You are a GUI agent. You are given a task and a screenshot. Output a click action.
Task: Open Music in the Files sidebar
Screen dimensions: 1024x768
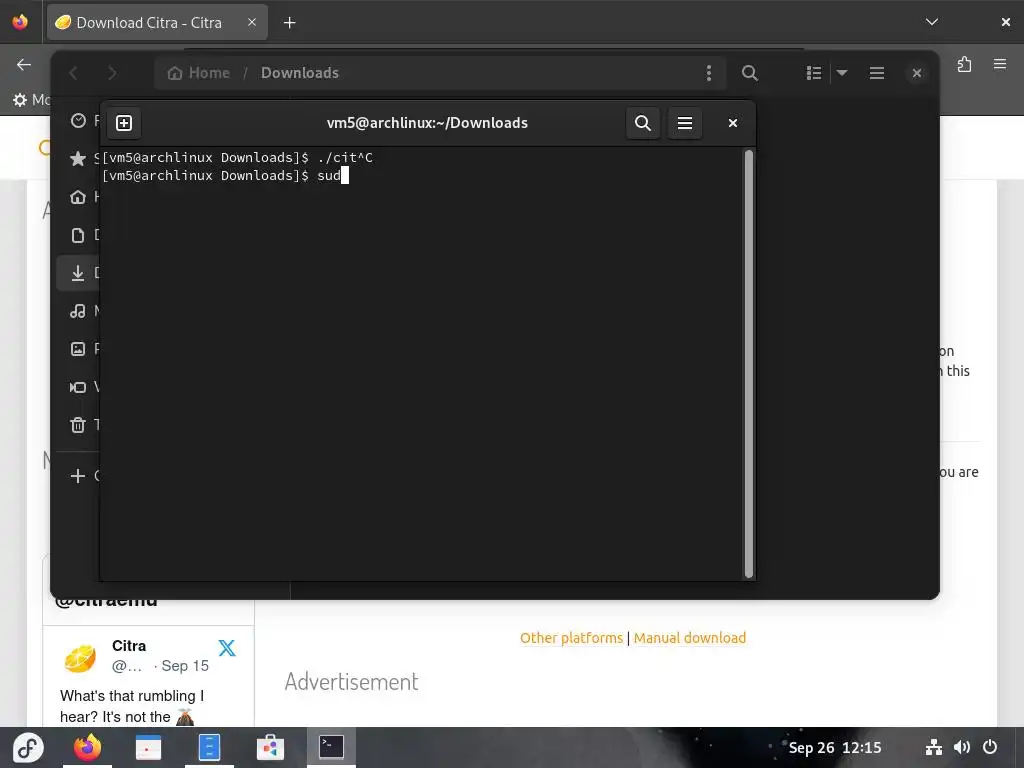[78, 311]
